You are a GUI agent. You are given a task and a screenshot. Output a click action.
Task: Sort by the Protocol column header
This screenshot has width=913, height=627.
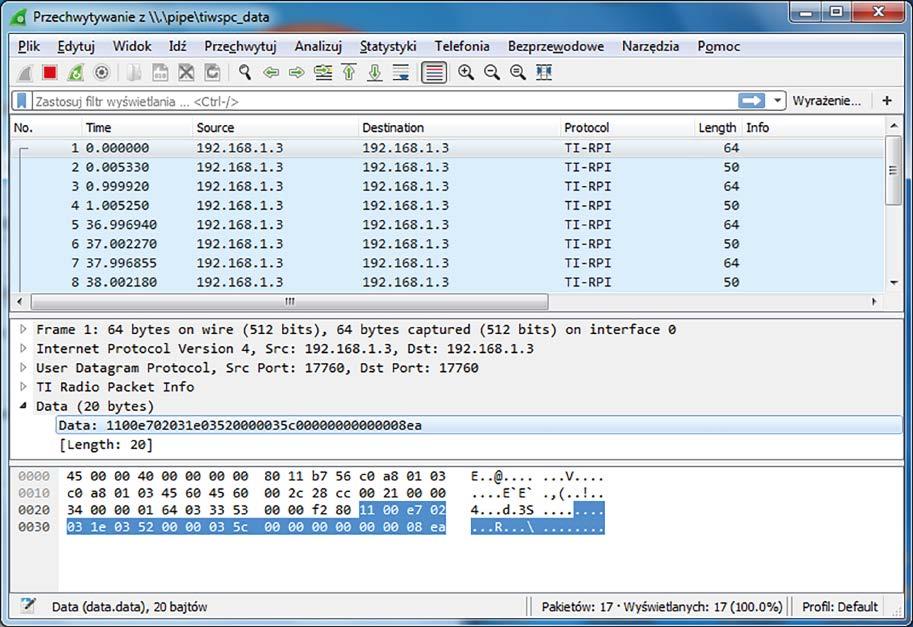626,127
